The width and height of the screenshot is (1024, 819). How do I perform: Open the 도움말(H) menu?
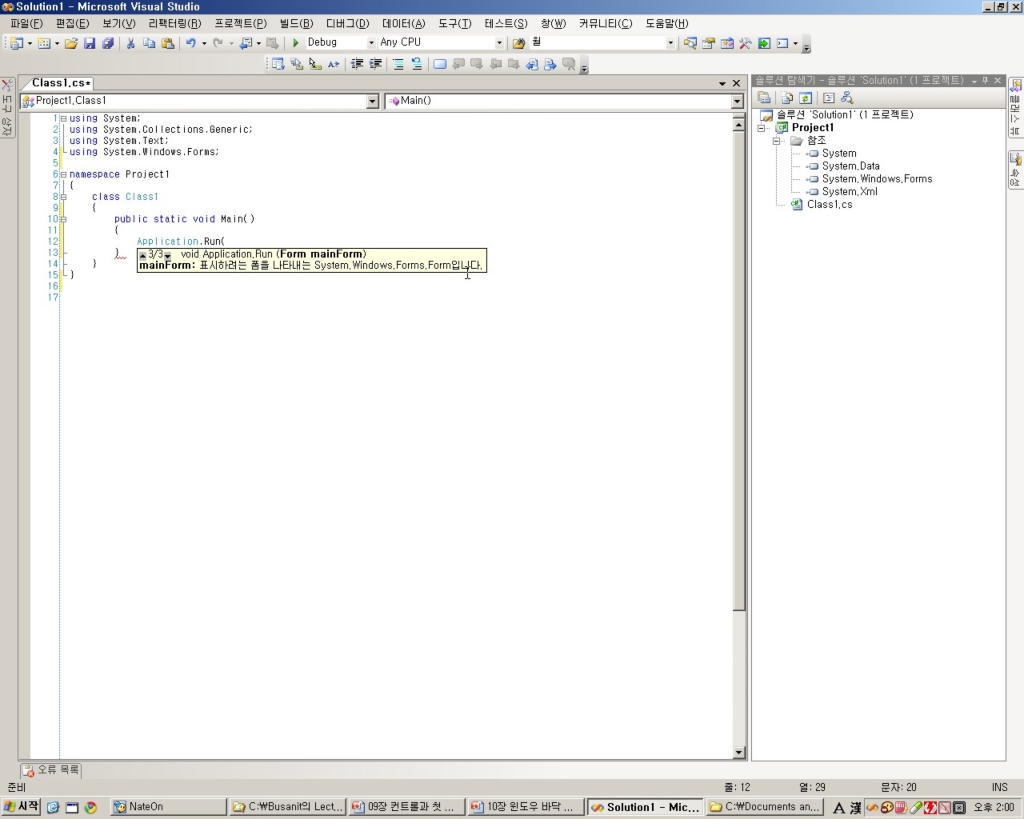(667, 24)
